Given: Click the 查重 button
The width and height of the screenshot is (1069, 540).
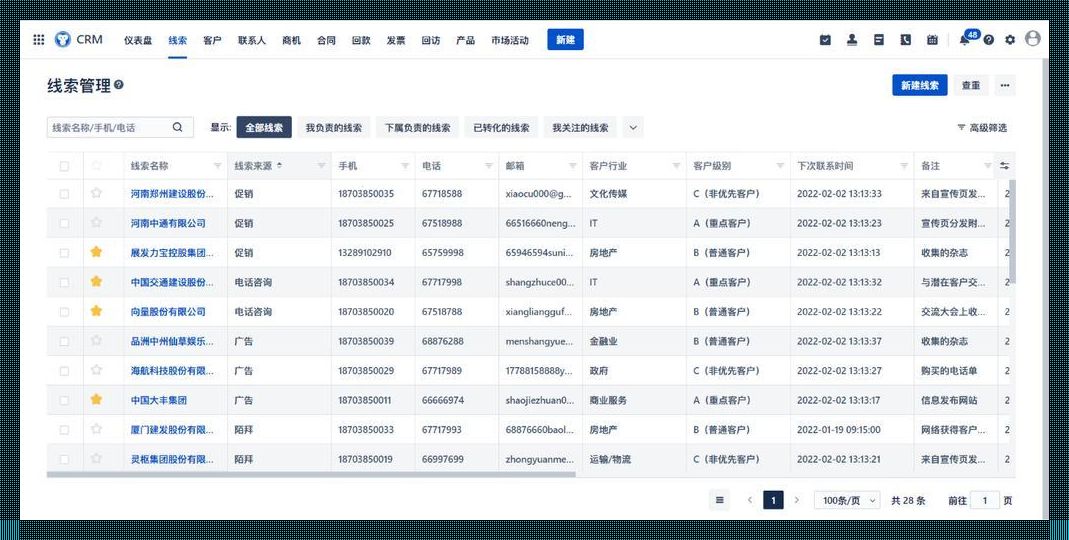Looking at the screenshot, I should tap(971, 85).
